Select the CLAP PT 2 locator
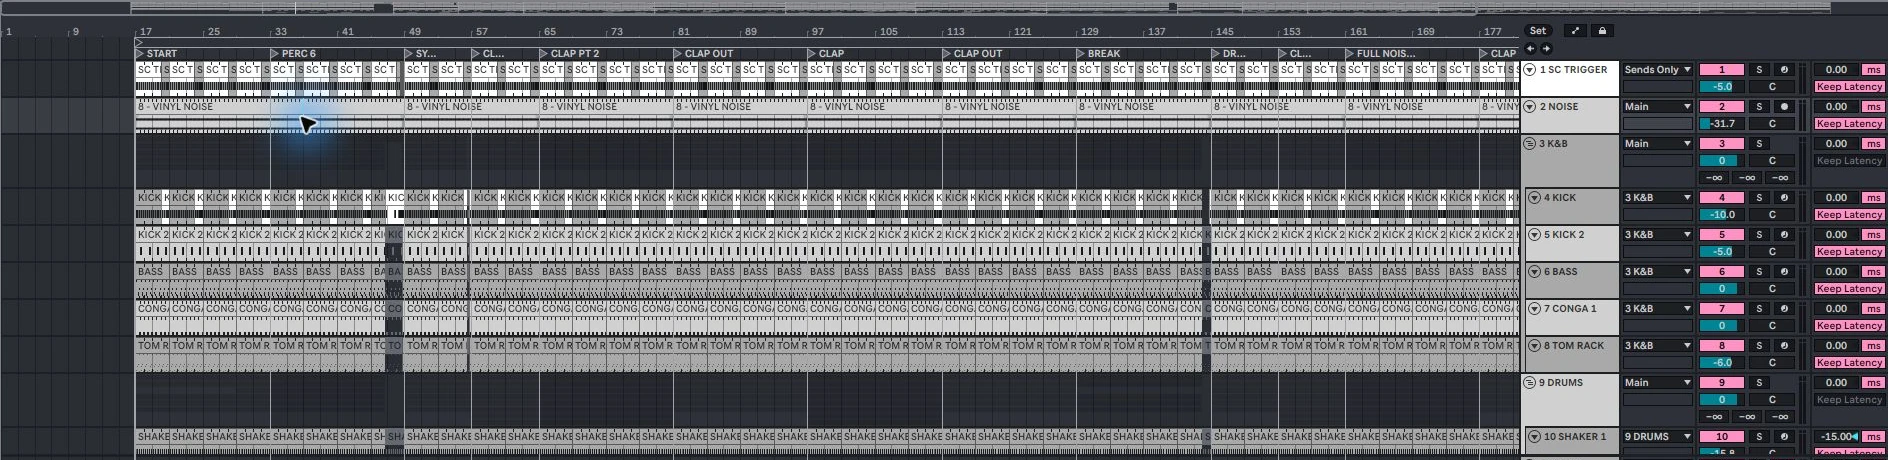This screenshot has width=1888, height=460. click(569, 54)
